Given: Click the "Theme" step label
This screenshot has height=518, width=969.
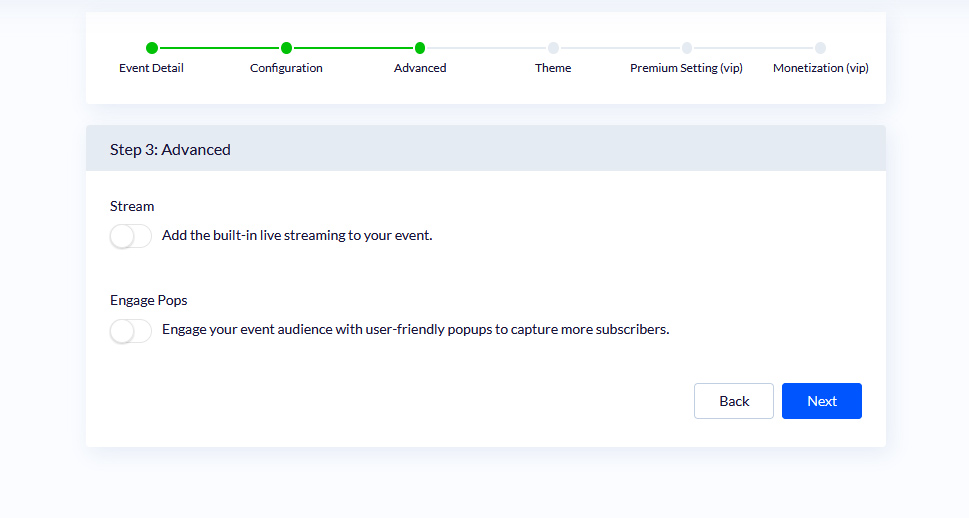Looking at the screenshot, I should 553,68.
